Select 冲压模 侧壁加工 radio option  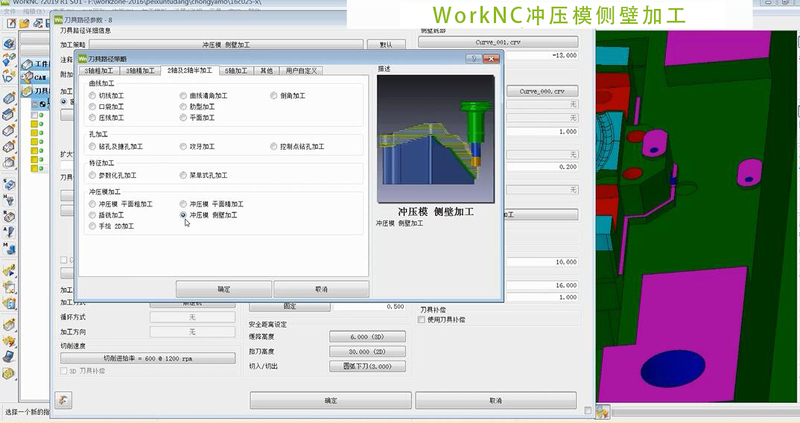pyautogui.click(x=183, y=215)
